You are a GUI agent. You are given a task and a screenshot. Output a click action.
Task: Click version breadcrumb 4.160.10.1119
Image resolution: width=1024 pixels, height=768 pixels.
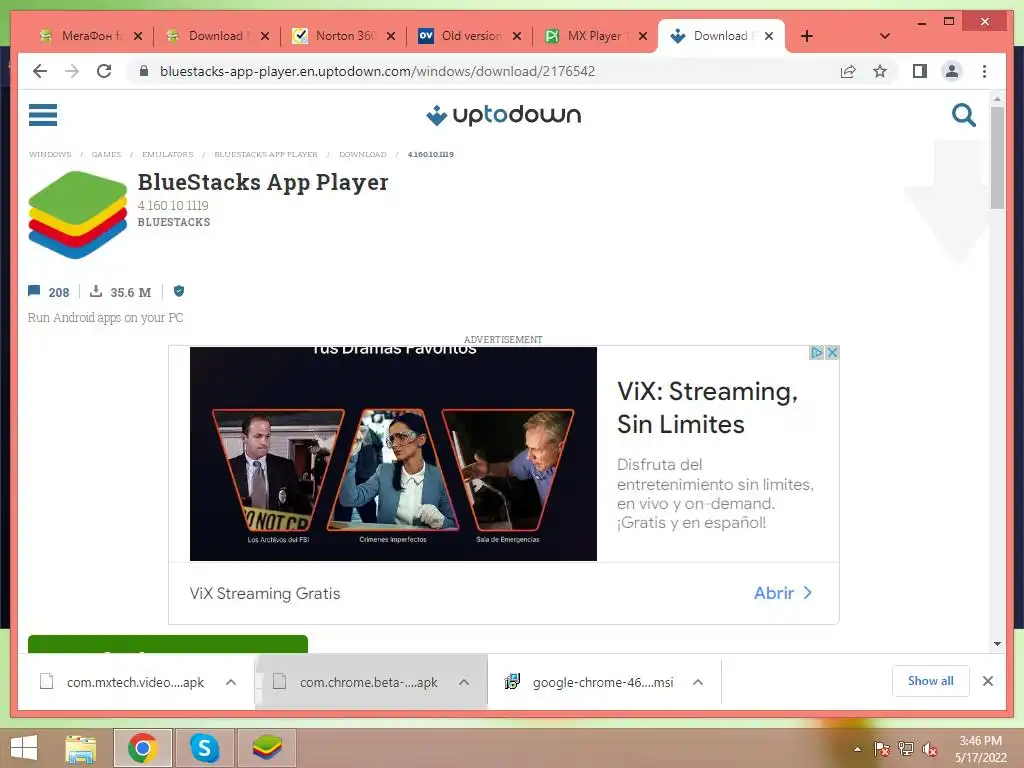pyautogui.click(x=430, y=155)
